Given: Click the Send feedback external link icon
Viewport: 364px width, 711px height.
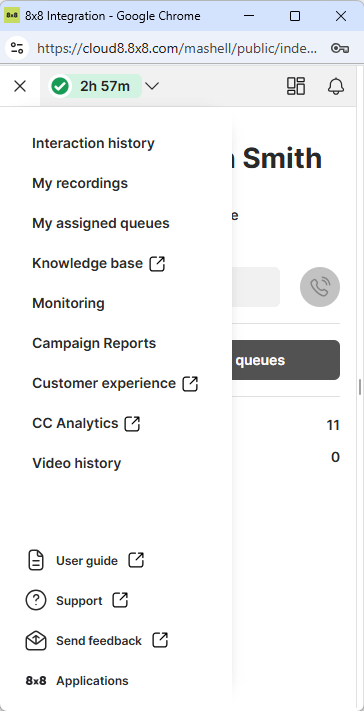Looking at the screenshot, I should (160, 640).
